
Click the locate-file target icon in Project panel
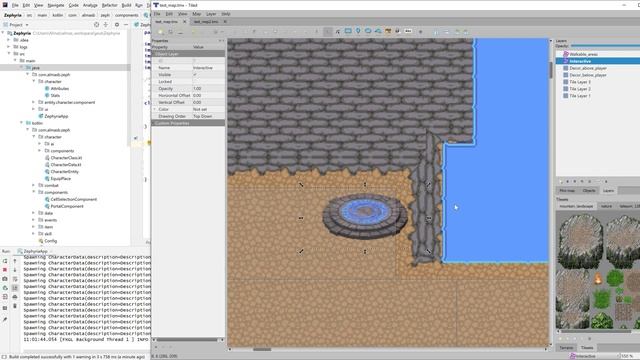point(96,25)
